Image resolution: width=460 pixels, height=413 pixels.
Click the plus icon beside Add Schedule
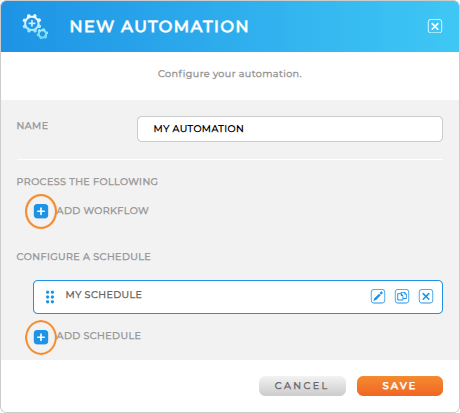pos(41,337)
